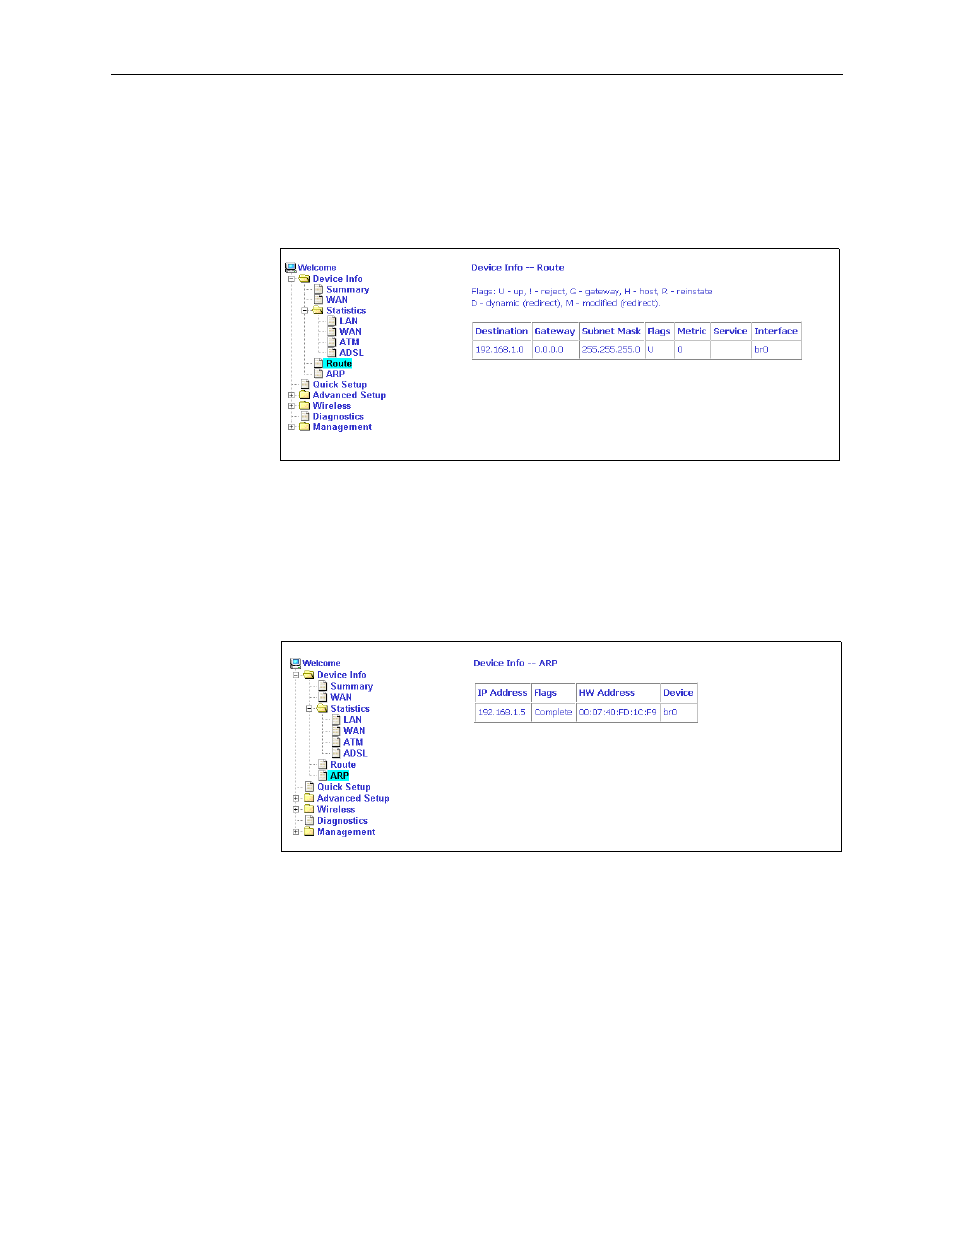
Task: Click the Metric column header
Action: point(692,331)
